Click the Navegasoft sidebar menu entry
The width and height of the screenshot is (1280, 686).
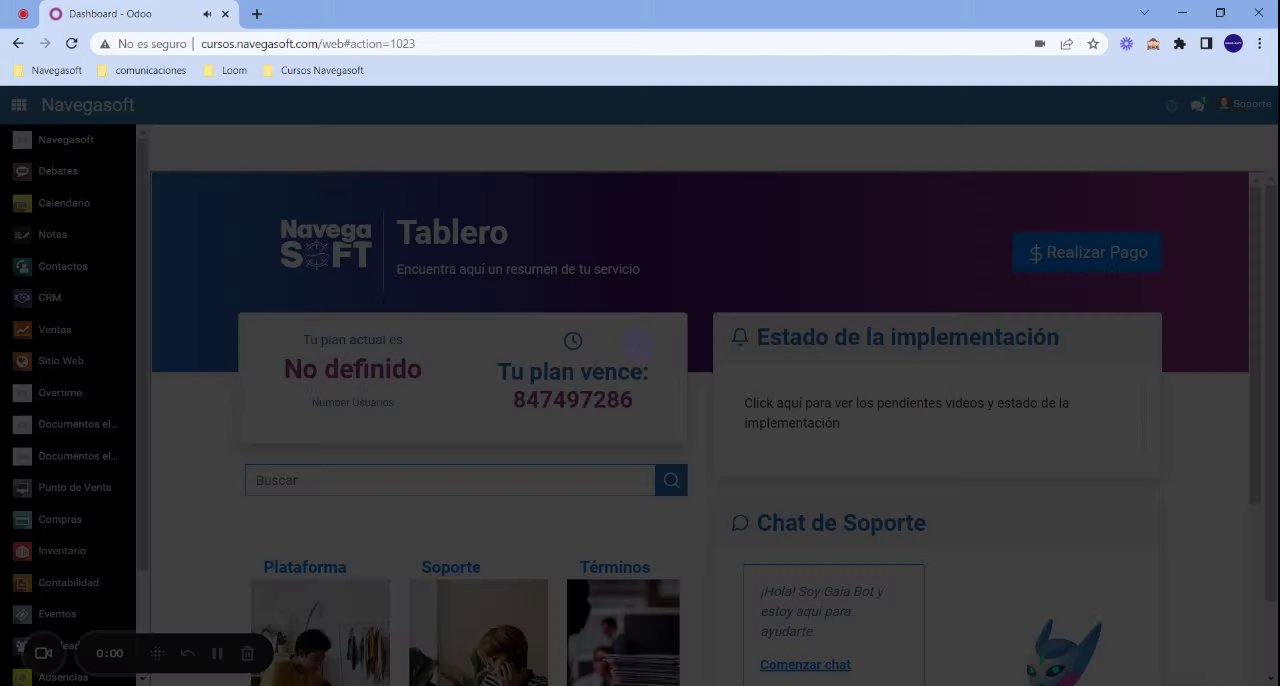pos(68,140)
